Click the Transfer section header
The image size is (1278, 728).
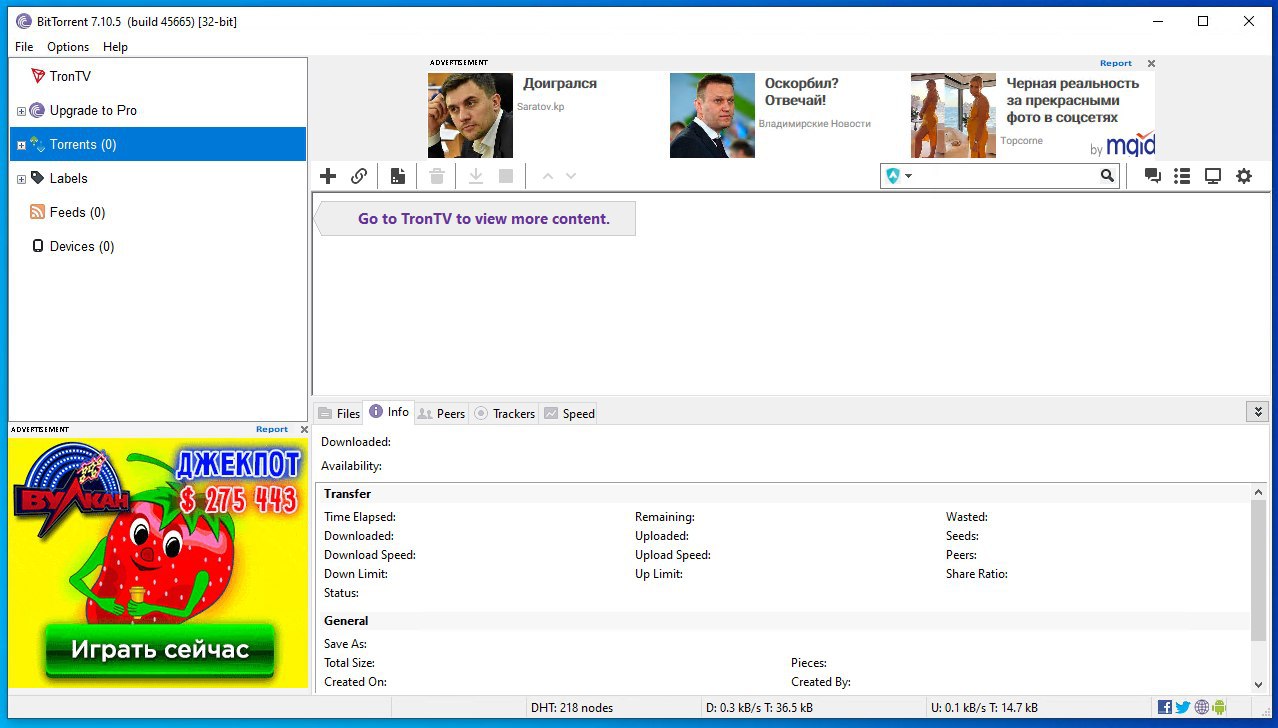point(347,494)
